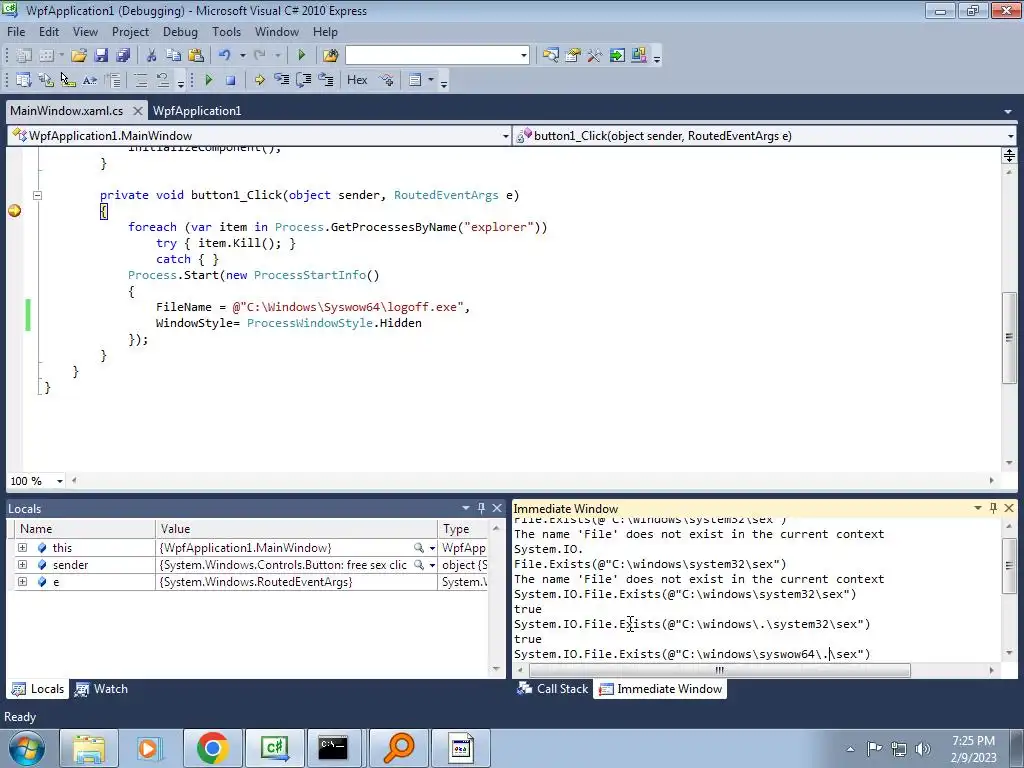The height and width of the screenshot is (768, 1024).
Task: Open Solution Explorer from the toolbar icon
Action: [x=551, y=56]
